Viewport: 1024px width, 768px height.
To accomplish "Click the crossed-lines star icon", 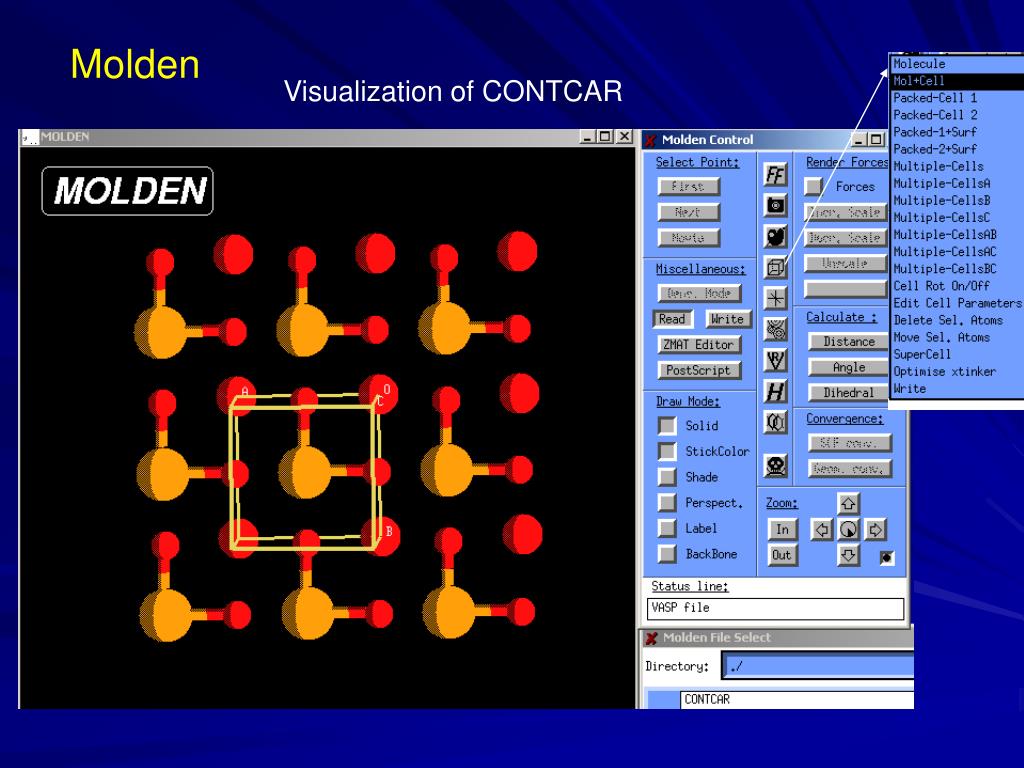I will (x=775, y=298).
